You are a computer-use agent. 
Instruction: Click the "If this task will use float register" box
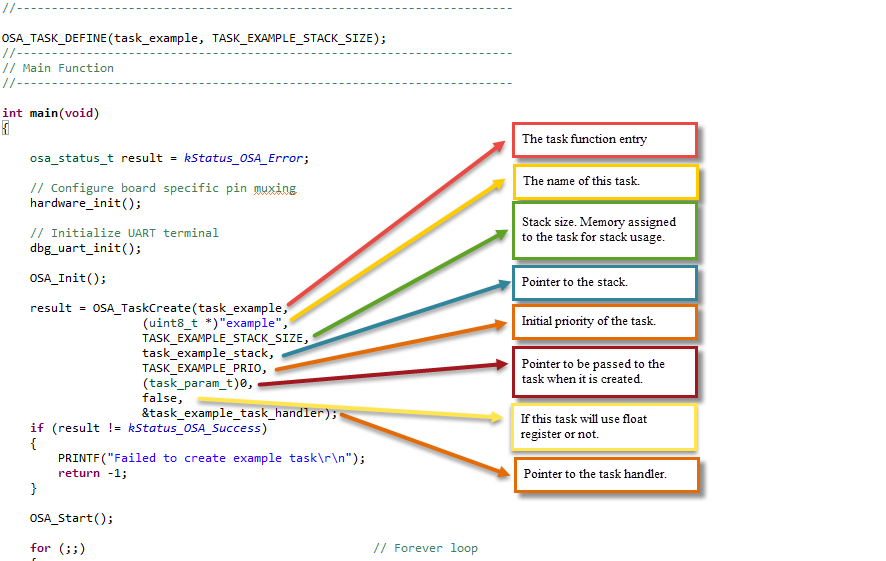[x=603, y=427]
